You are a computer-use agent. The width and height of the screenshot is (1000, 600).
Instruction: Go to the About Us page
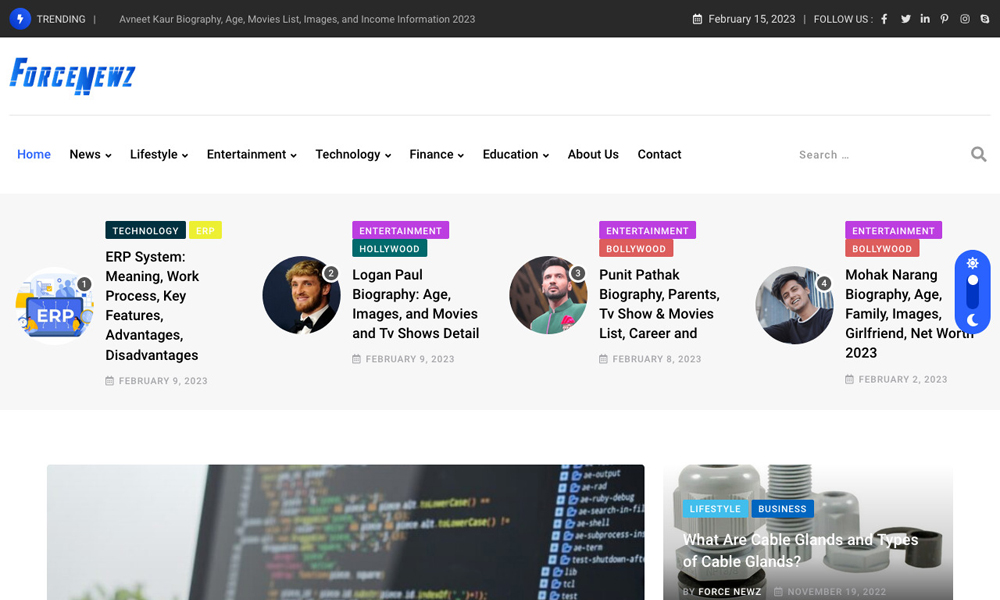point(593,154)
